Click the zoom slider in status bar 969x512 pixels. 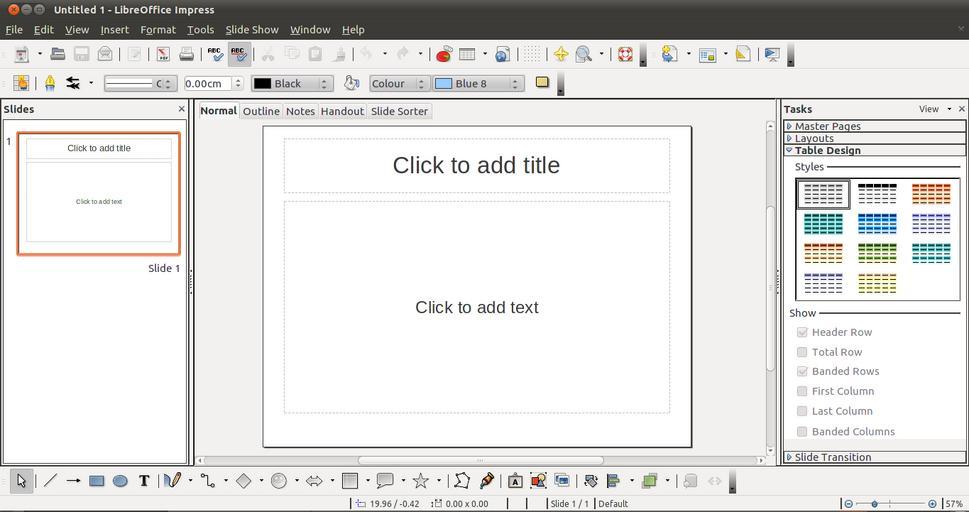(889, 504)
